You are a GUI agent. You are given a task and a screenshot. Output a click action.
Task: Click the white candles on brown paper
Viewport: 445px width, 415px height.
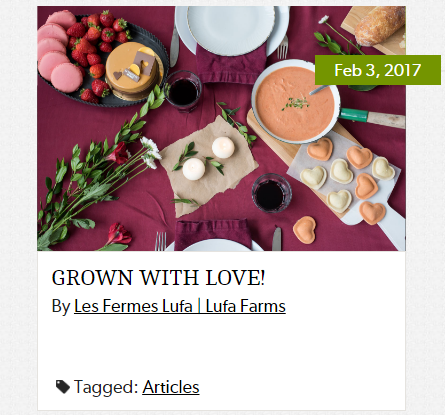tap(208, 159)
